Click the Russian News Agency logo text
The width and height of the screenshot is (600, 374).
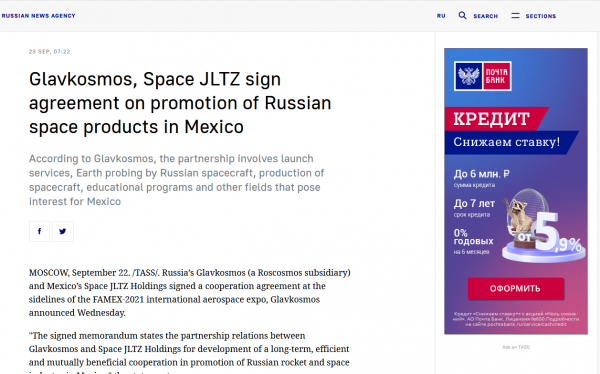pos(38,16)
